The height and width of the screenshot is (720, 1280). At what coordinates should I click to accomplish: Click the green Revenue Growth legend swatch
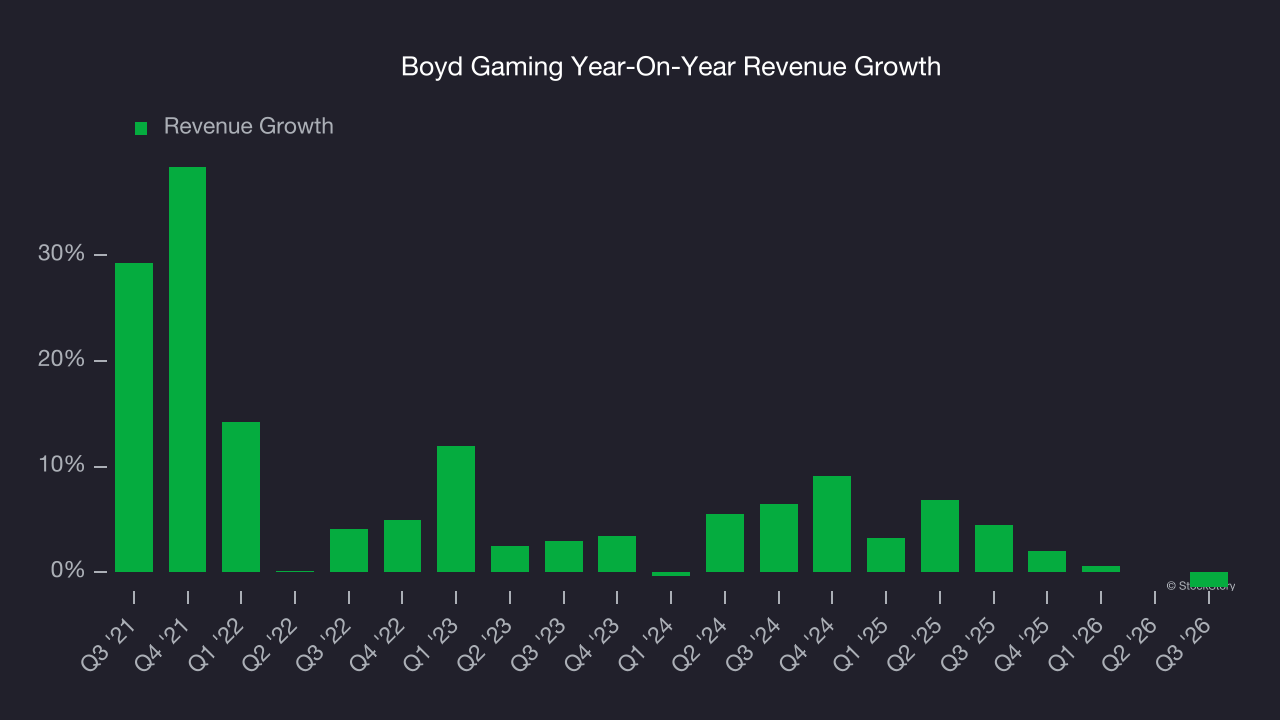click(x=141, y=128)
